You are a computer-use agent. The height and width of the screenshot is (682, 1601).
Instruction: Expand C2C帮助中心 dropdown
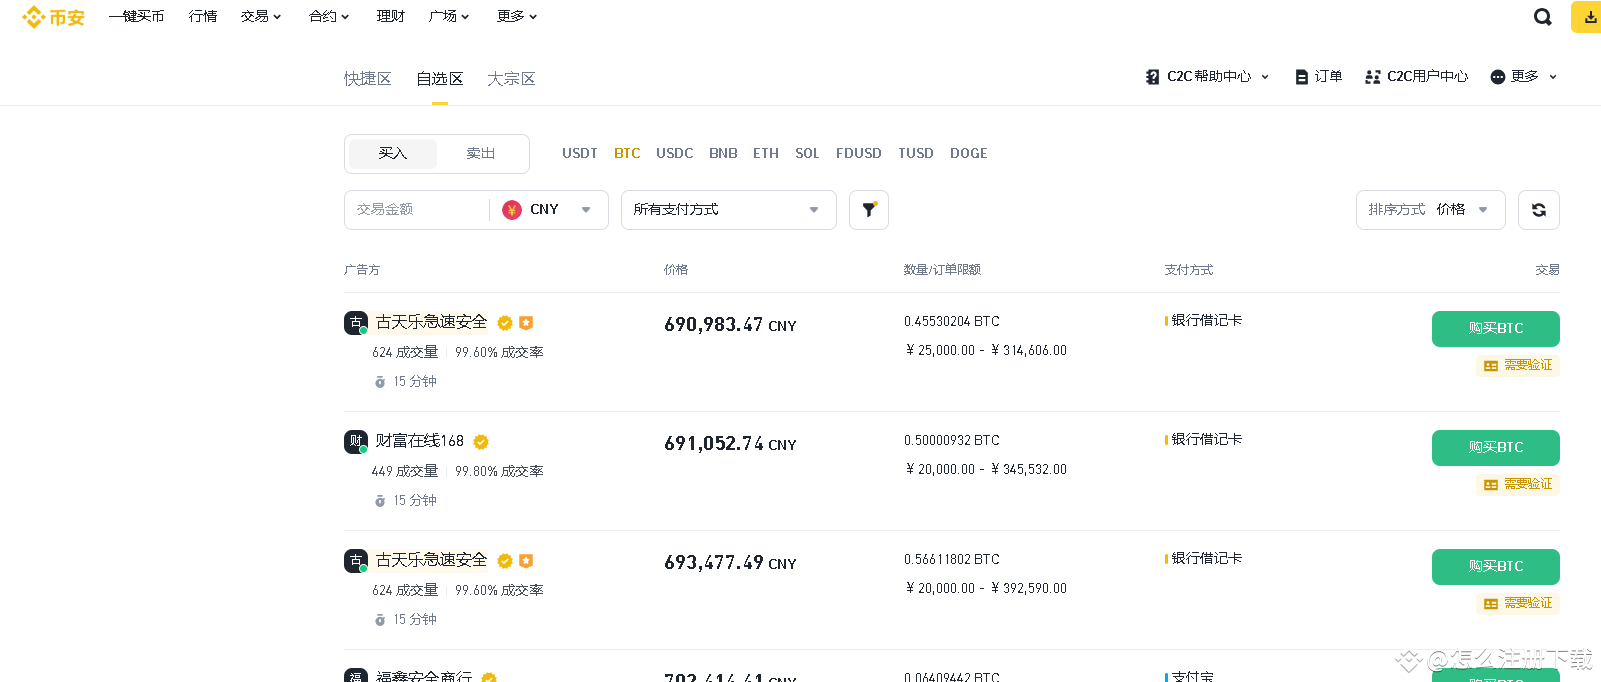click(1208, 77)
